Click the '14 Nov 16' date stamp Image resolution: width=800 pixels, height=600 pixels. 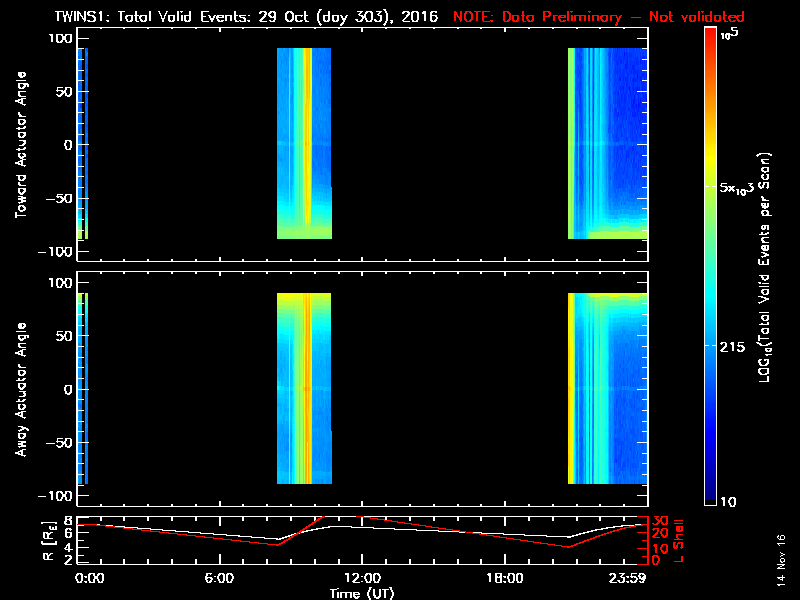[x=781, y=561]
